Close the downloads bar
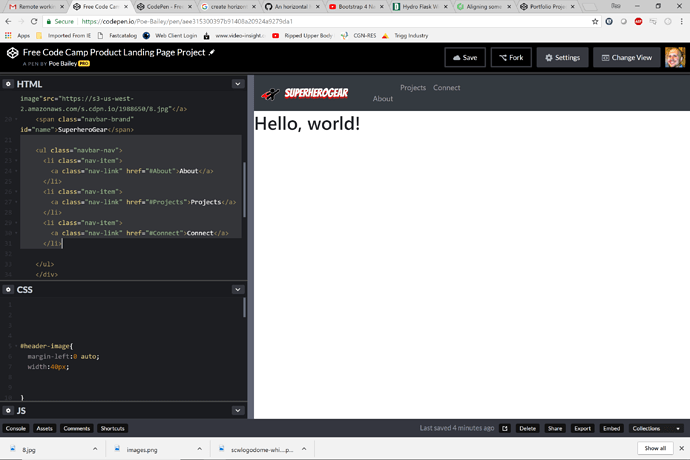This screenshot has height=460, width=690. click(681, 448)
